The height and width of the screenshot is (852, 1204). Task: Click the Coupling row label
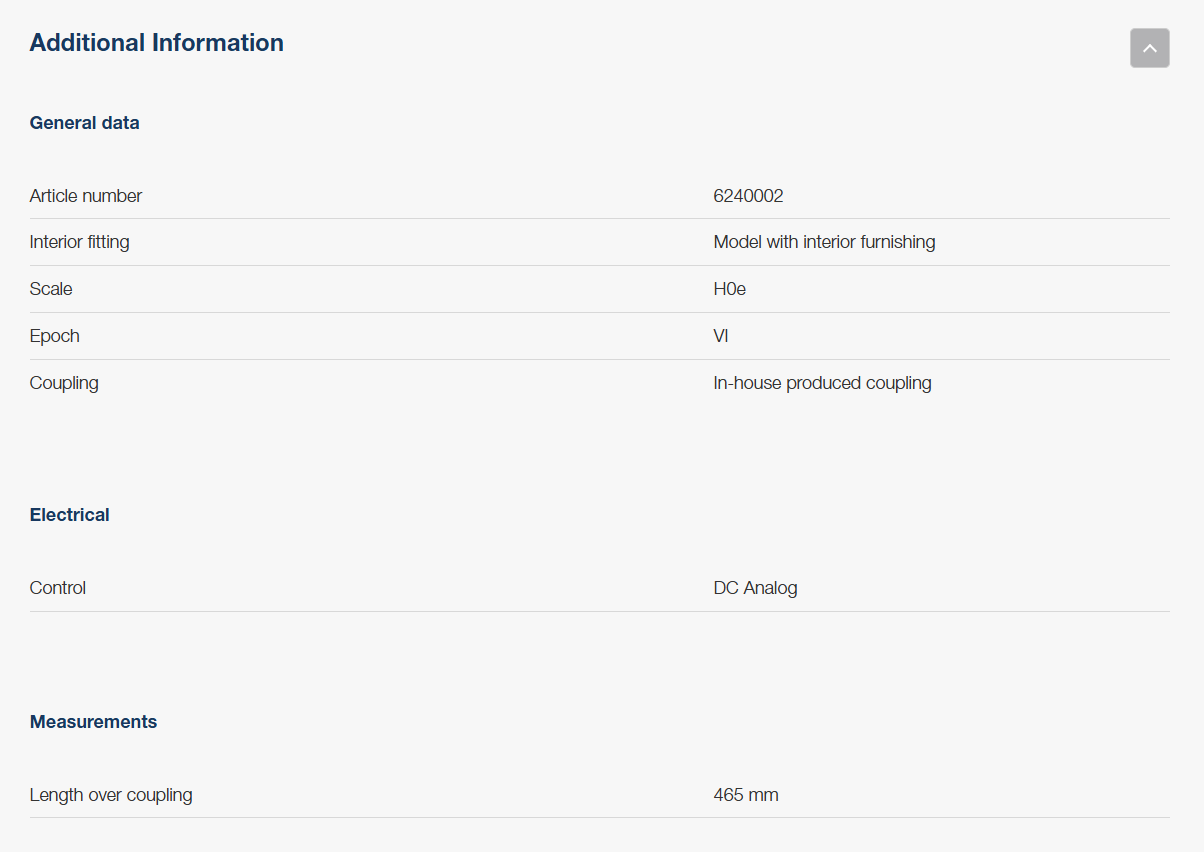coord(64,383)
